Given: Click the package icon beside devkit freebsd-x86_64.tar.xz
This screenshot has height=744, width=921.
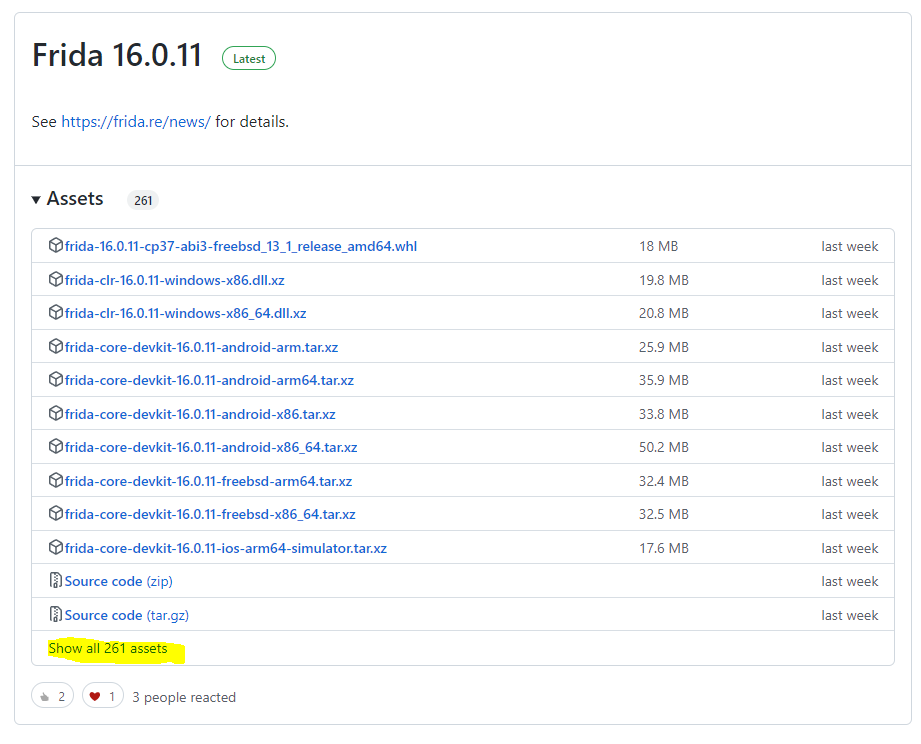Looking at the screenshot, I should click(x=55, y=513).
